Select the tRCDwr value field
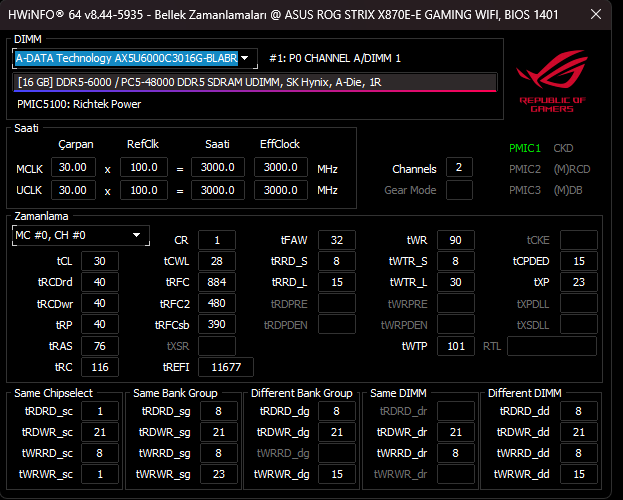Image resolution: width=623 pixels, height=500 pixels. coord(100,303)
